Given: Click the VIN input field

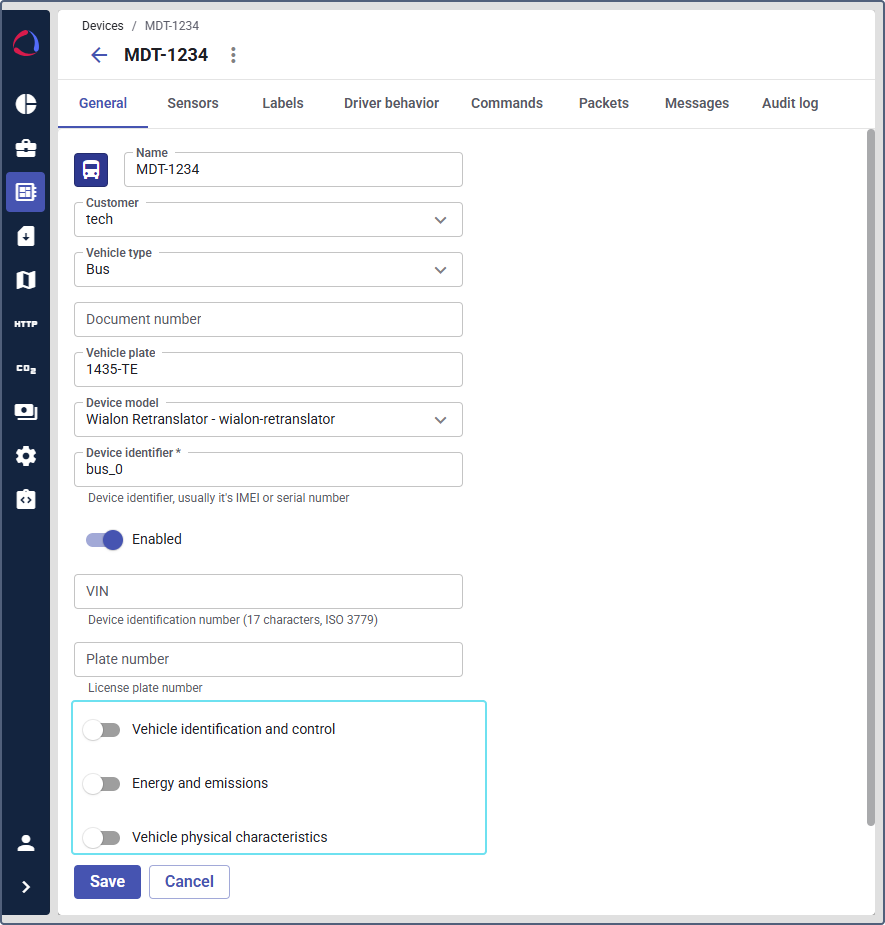Looking at the screenshot, I should pyautogui.click(x=268, y=592).
